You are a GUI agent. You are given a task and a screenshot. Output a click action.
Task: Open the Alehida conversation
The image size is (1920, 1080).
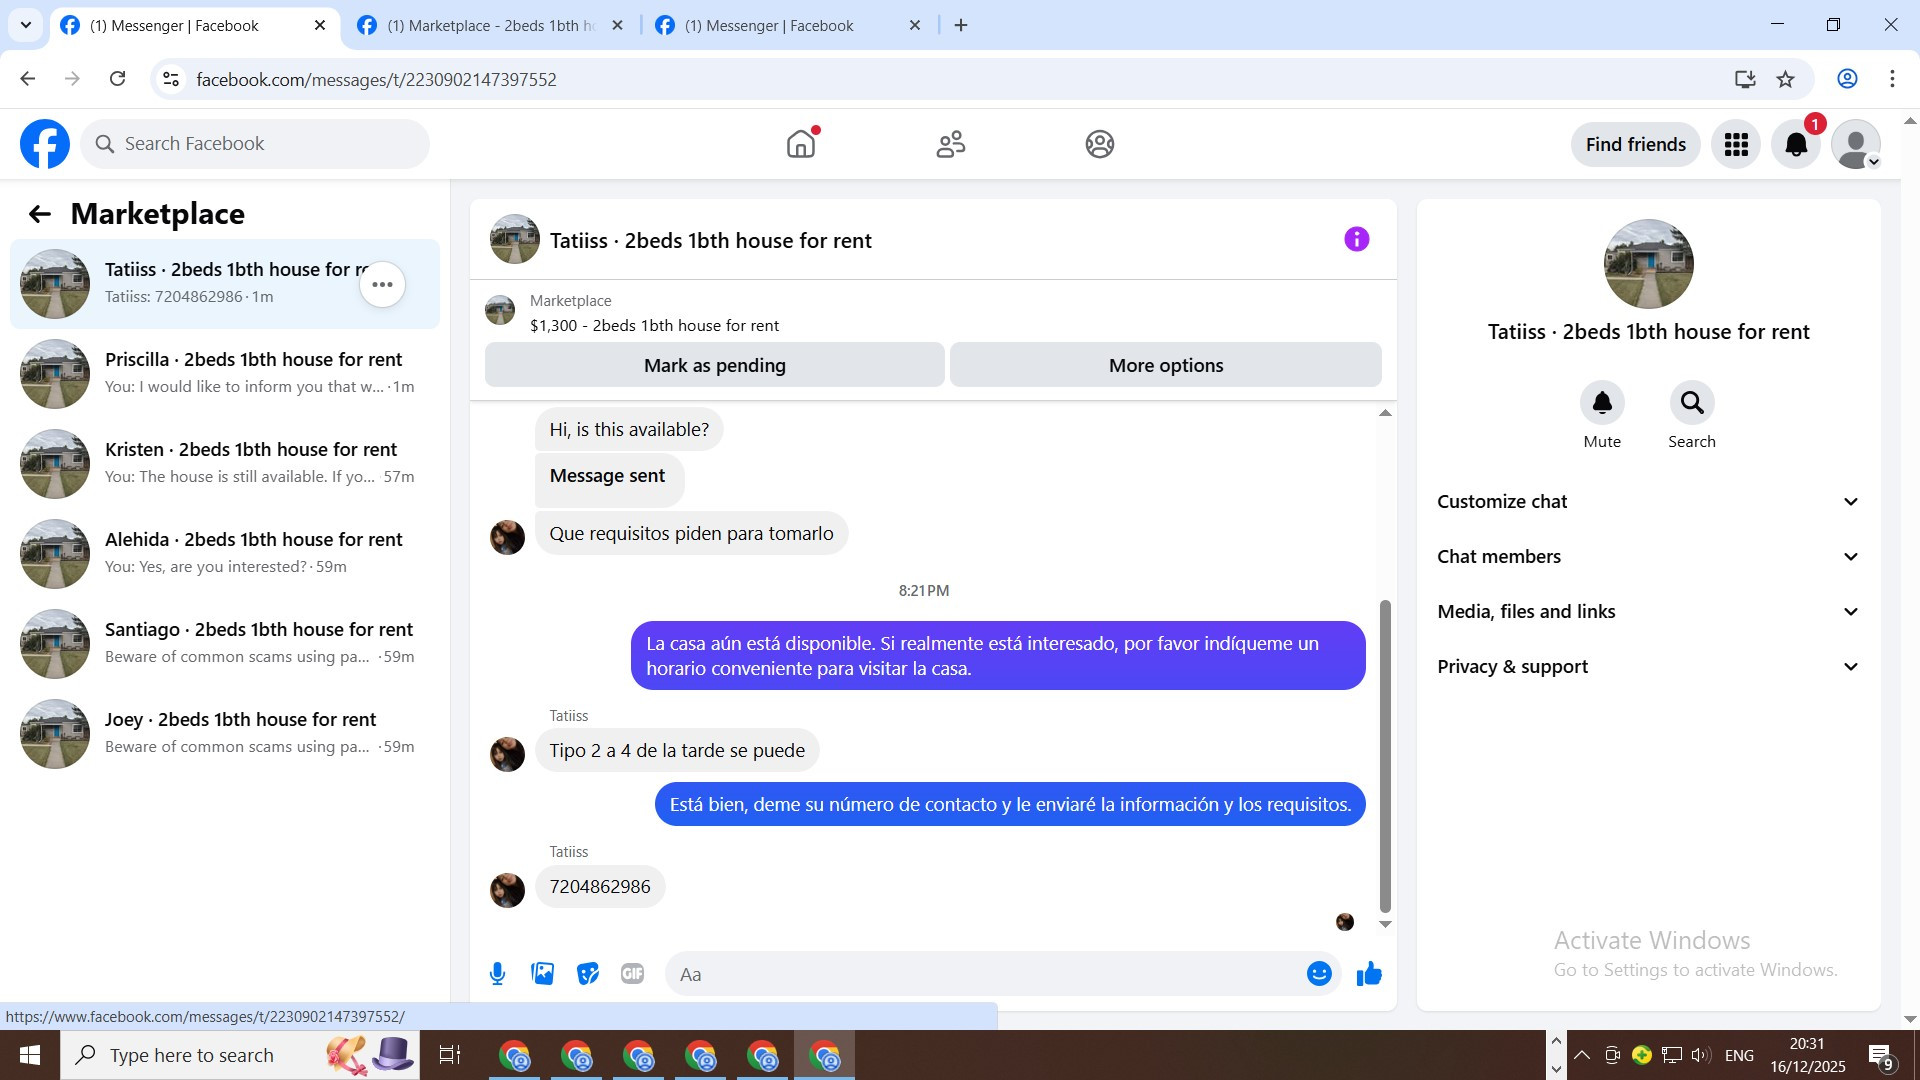click(225, 553)
